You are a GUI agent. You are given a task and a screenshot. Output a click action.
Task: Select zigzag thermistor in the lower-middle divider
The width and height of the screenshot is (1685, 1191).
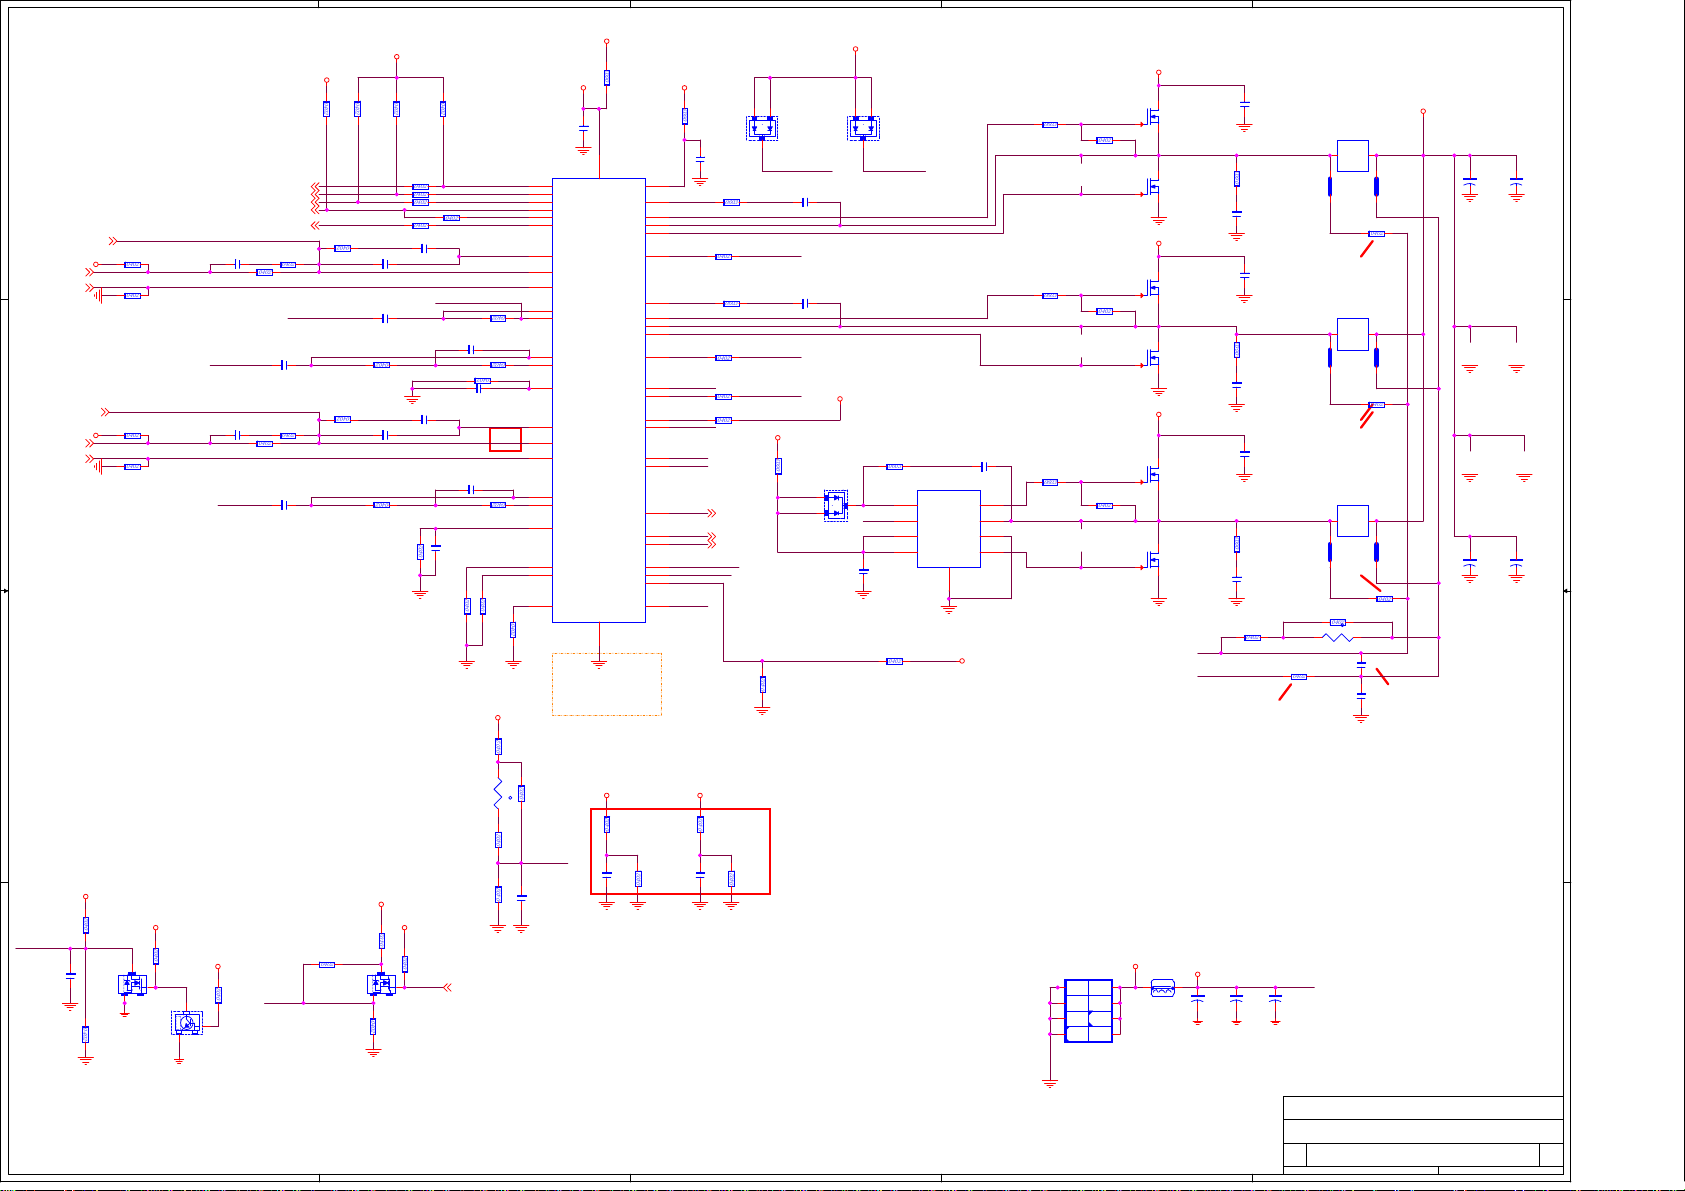pos(499,795)
